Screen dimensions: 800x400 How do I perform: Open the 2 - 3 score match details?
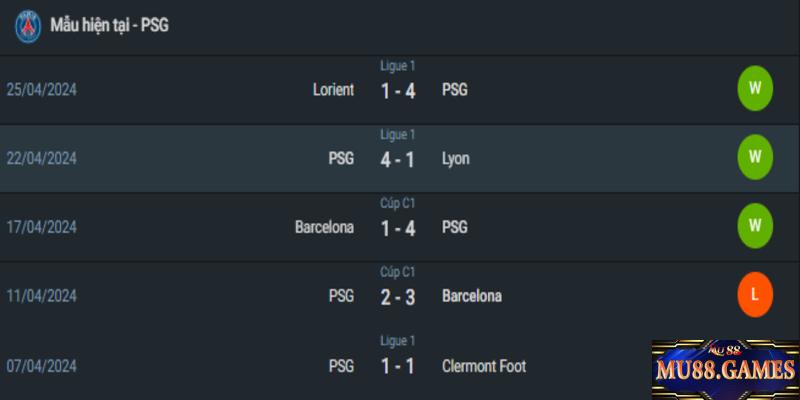point(398,297)
